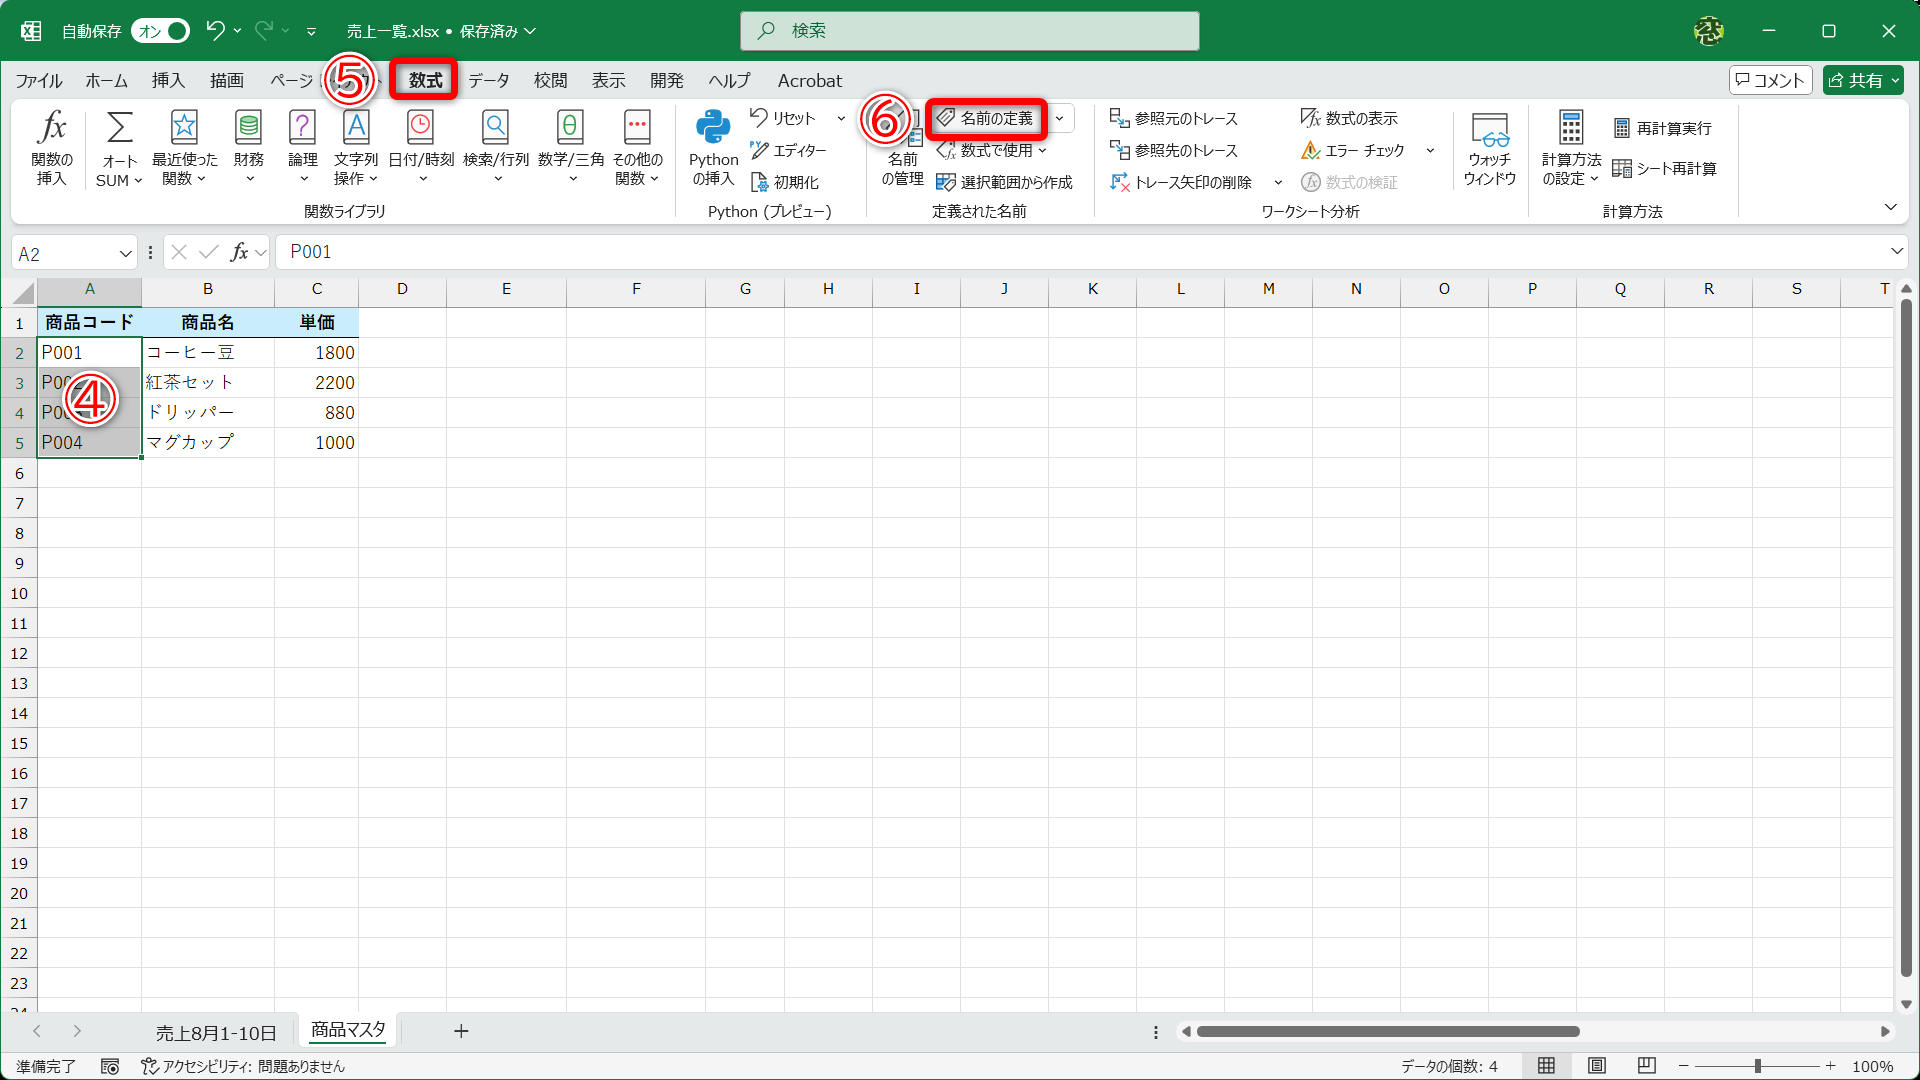This screenshot has width=1920, height=1080.
Task: Click the Insert Function fx icon
Action: (52, 128)
